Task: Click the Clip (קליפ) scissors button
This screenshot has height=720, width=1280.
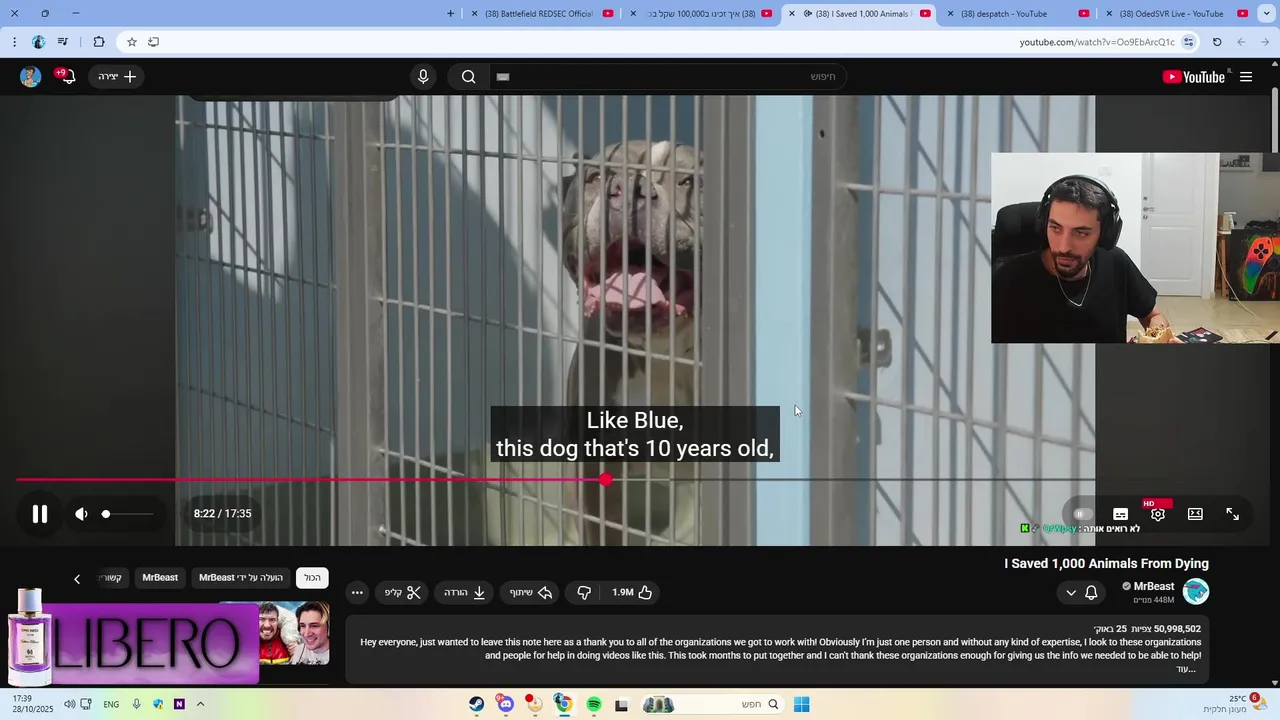Action: pyautogui.click(x=403, y=593)
